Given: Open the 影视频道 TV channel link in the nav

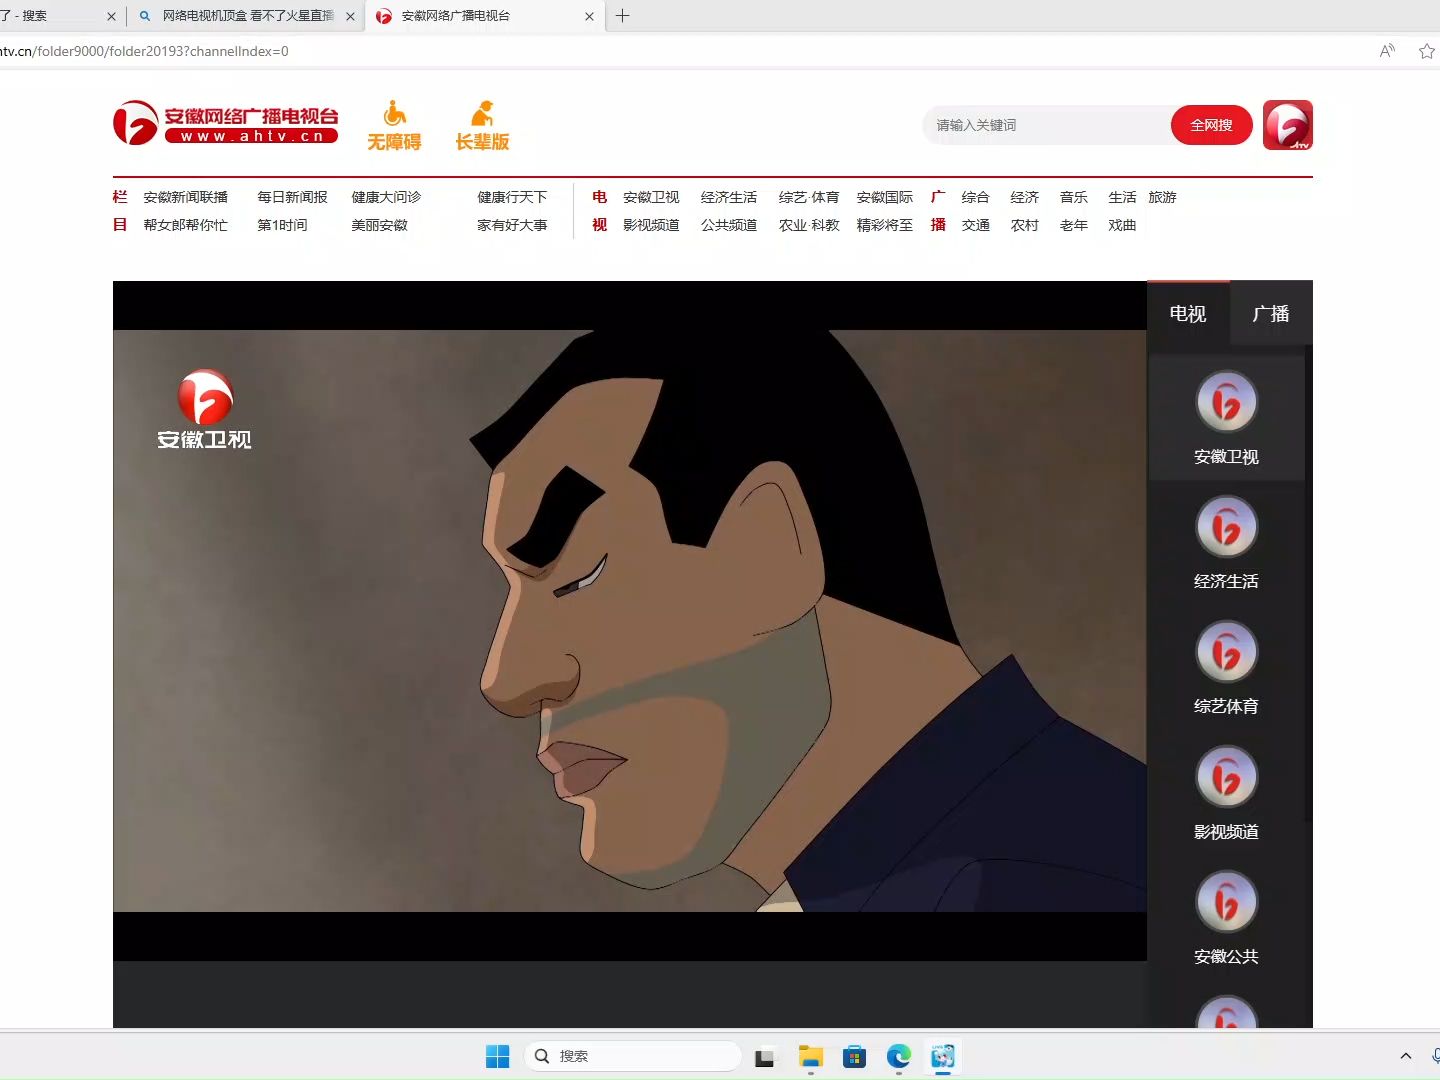Looking at the screenshot, I should (x=651, y=225).
